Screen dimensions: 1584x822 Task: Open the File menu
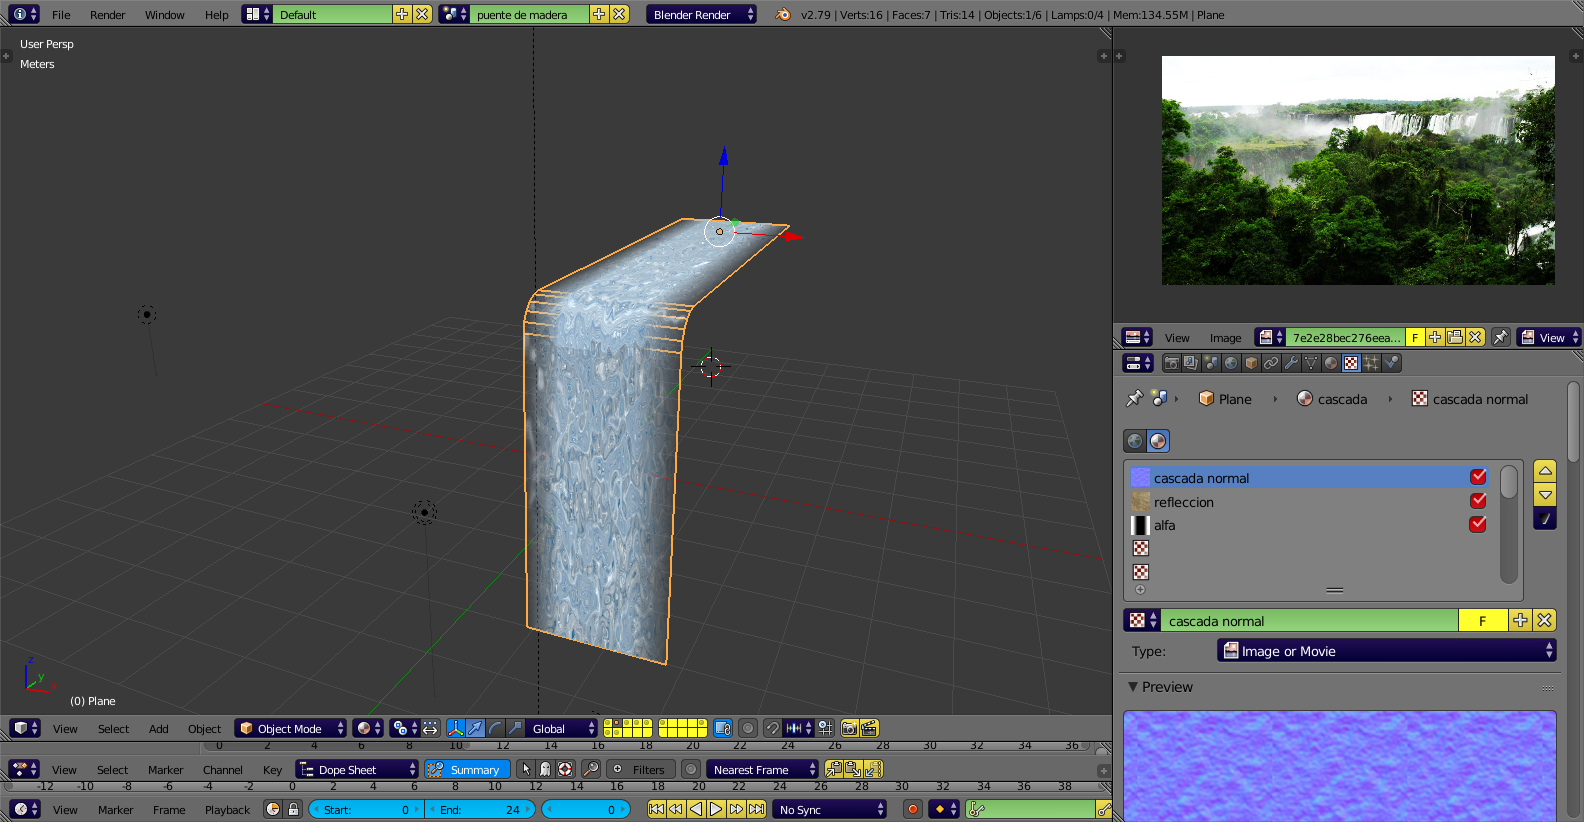click(61, 15)
